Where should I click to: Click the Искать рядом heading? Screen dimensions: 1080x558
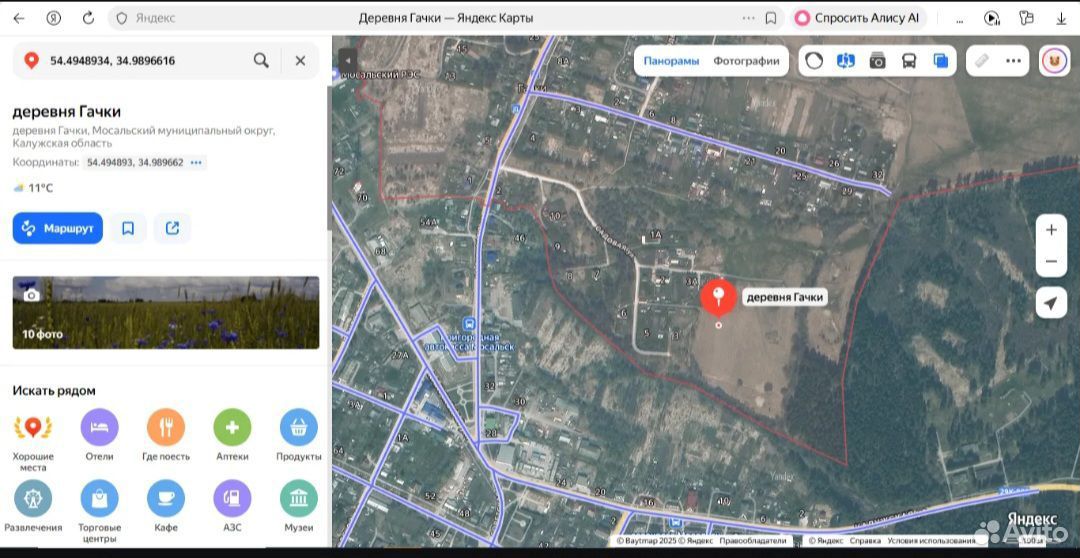coord(54,391)
